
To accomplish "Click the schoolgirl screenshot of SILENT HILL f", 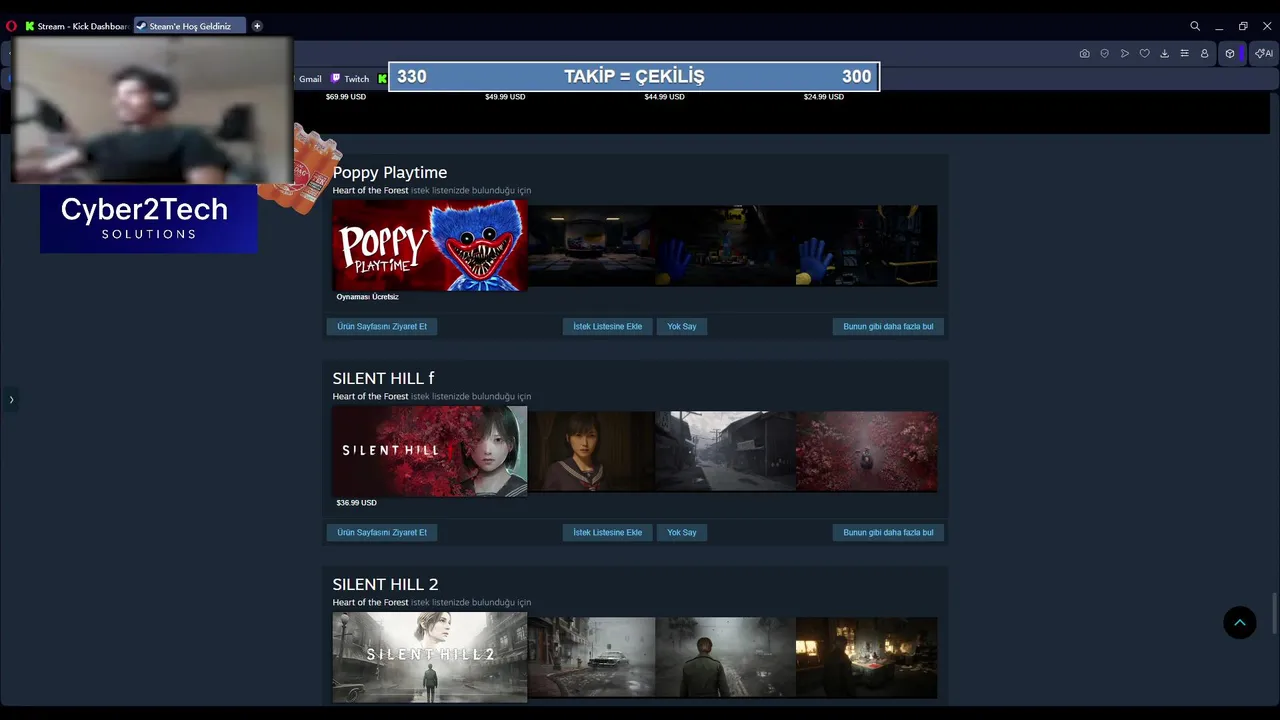I will tap(591, 451).
